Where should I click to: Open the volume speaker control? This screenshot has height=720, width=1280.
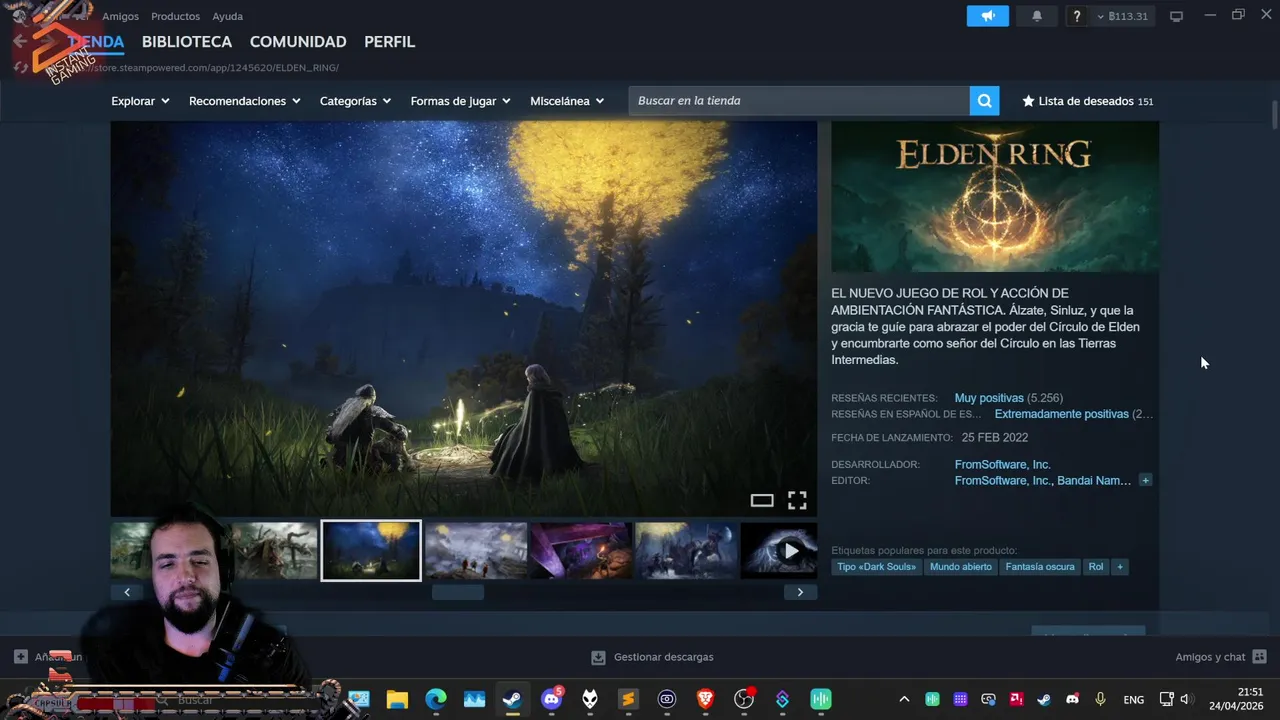(1186, 700)
